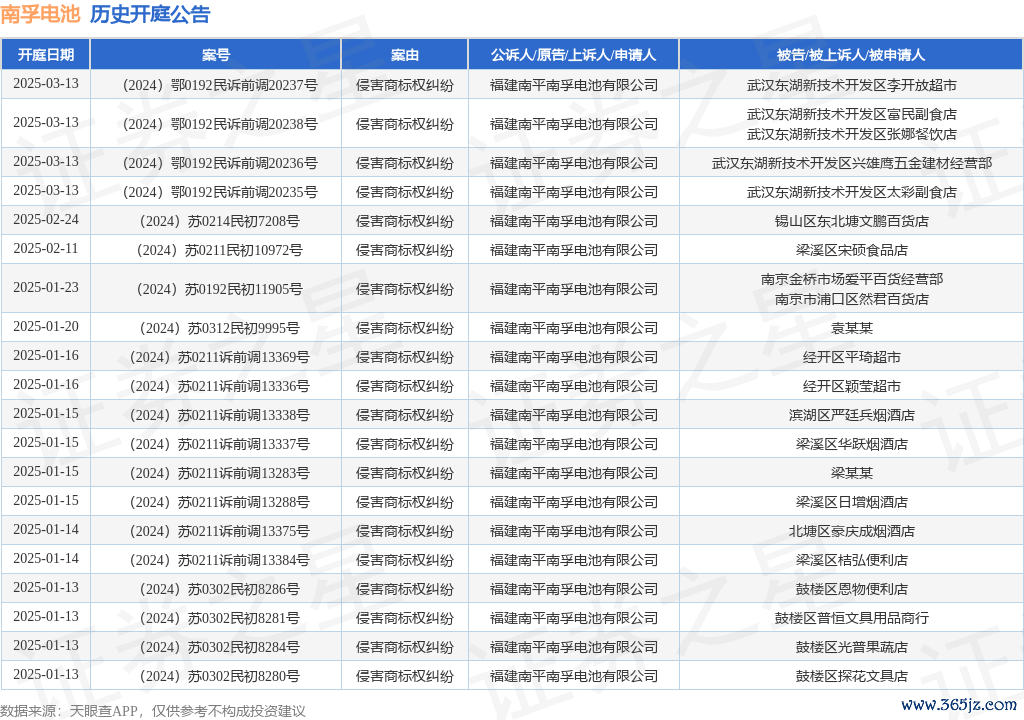Click defendant 梁溪区日增烟酒店
The height and width of the screenshot is (720, 1024).
coord(852,502)
